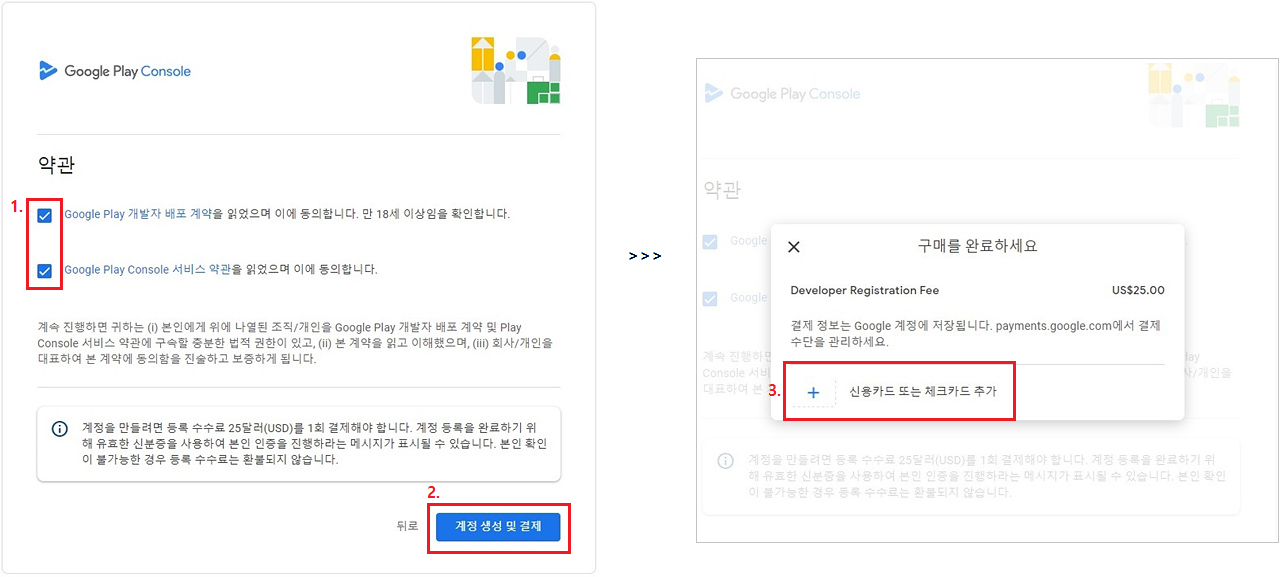Click the dimmed Google Play Console logo behind the dialog
Image resolution: width=1285 pixels, height=577 pixels.
point(782,94)
